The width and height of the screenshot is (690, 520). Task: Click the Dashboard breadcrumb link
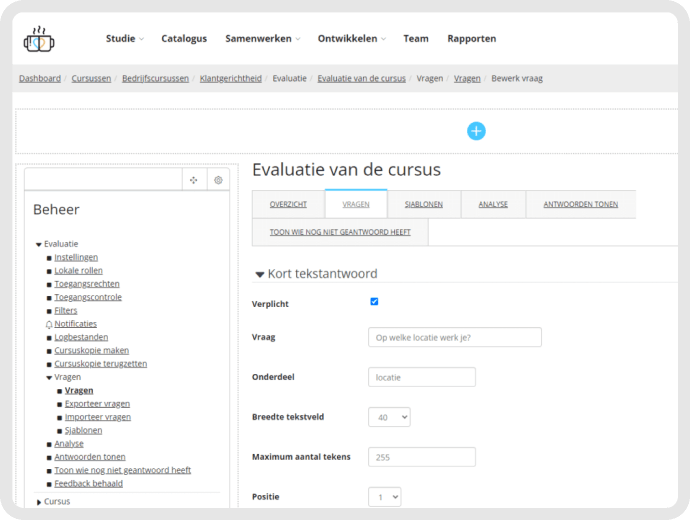click(40, 78)
